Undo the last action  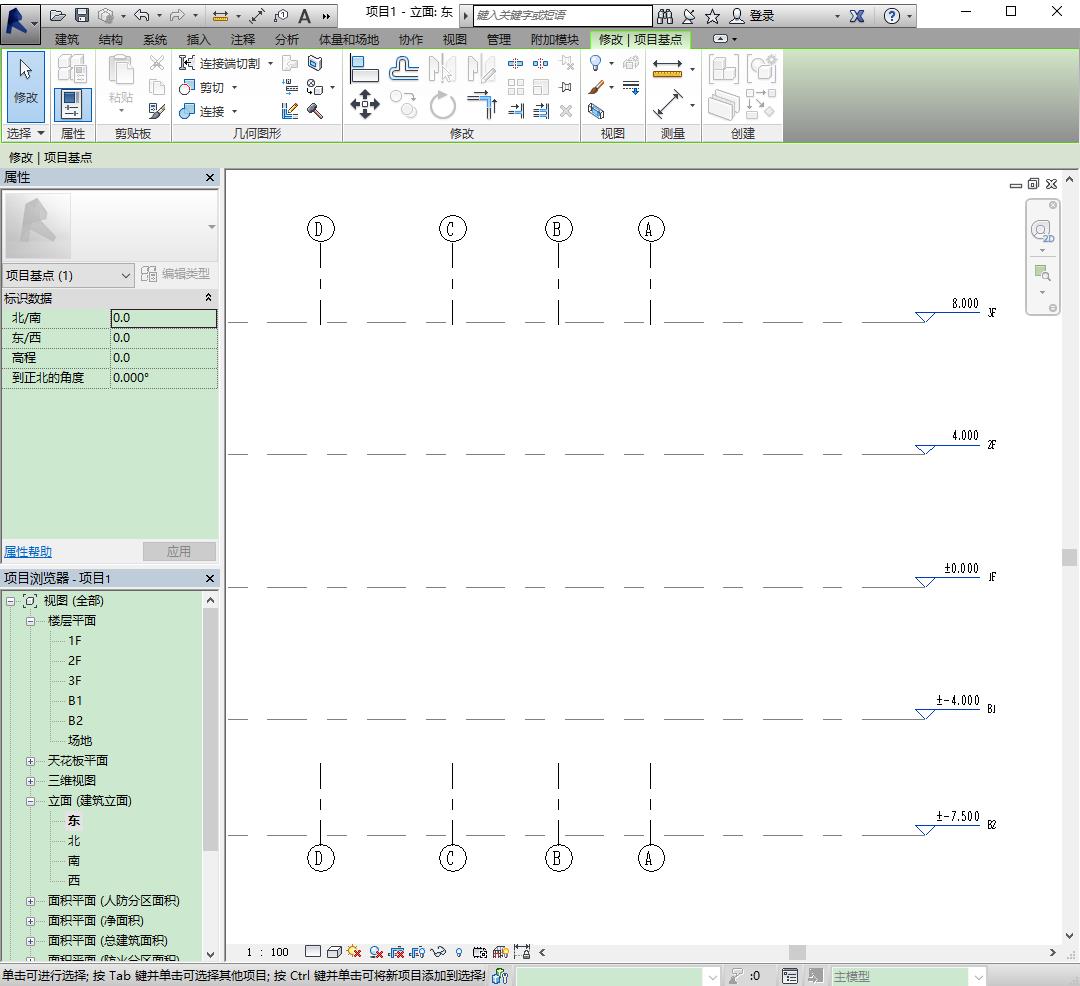click(x=142, y=15)
